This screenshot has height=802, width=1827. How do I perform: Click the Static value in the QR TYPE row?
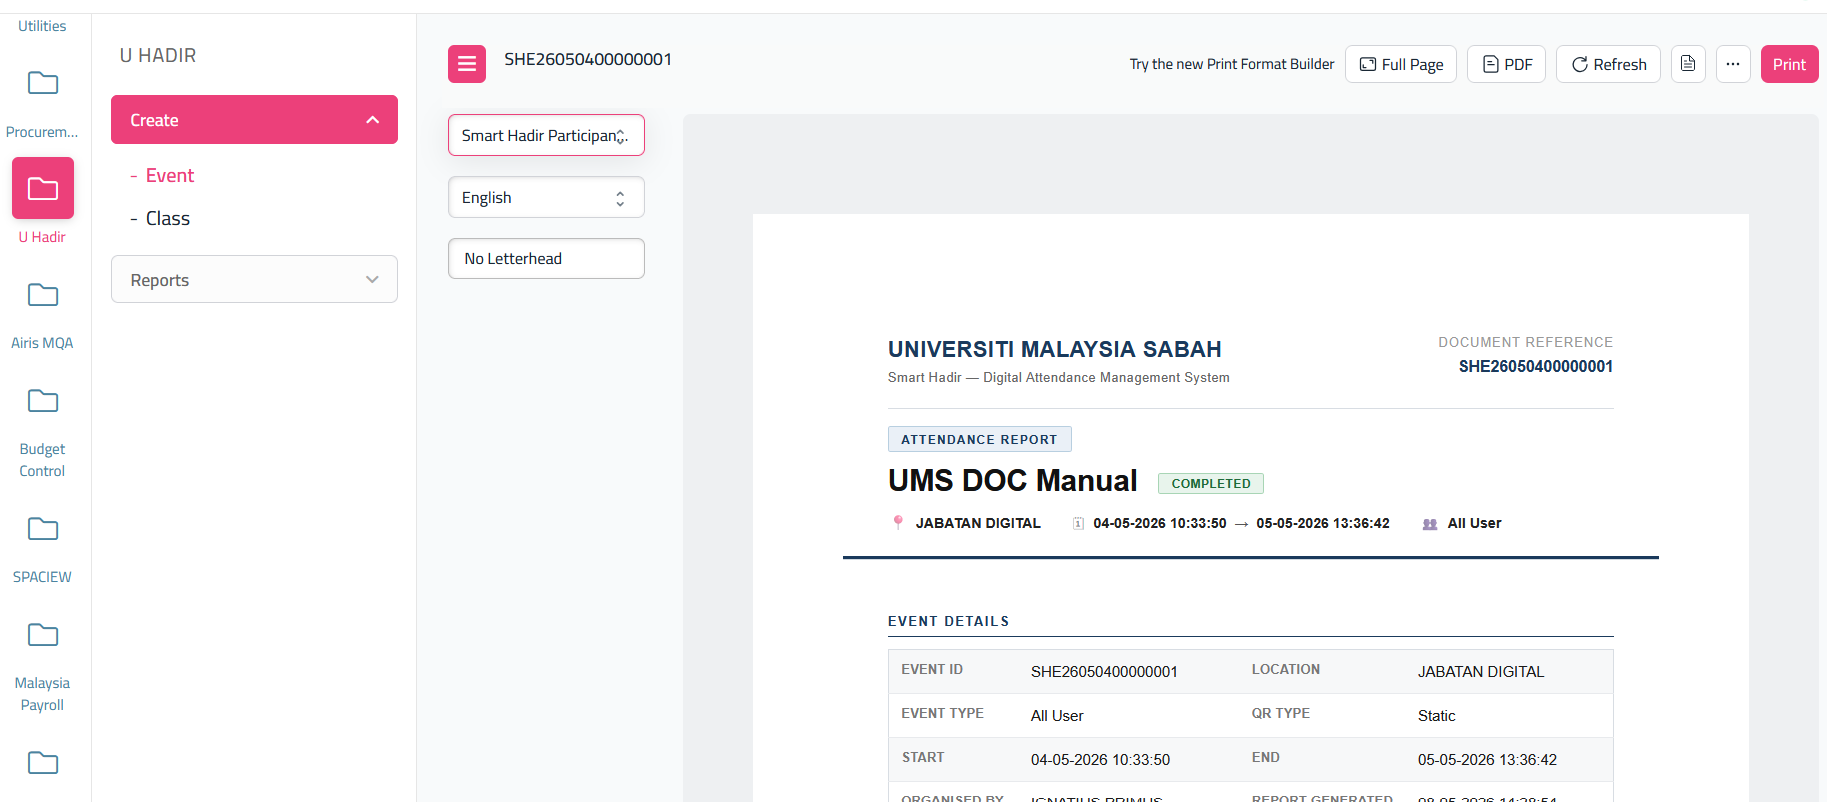tap(1437, 716)
